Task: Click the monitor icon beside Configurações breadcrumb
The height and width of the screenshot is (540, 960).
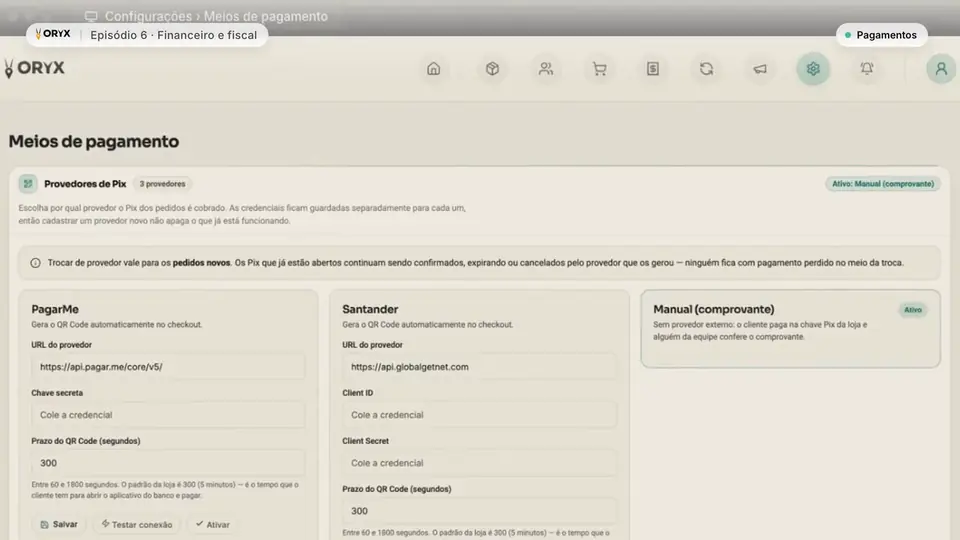Action: point(91,17)
